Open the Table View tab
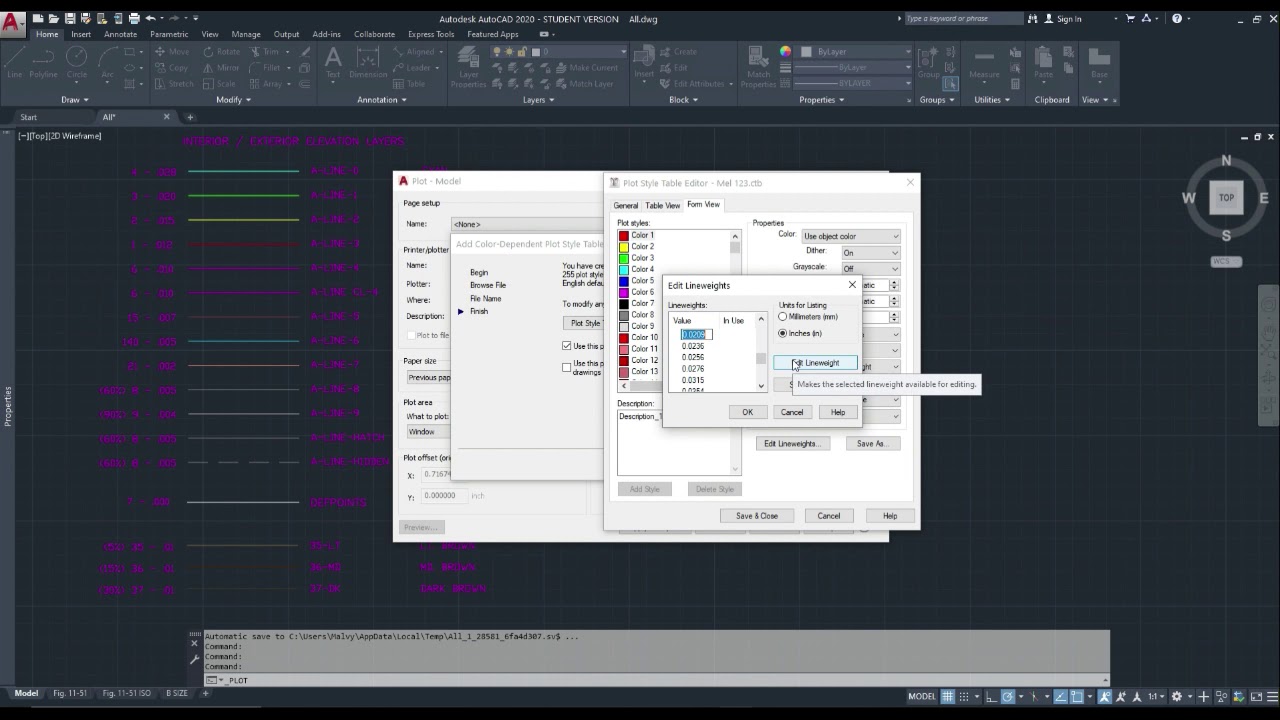Viewport: 1280px width, 720px height. tap(662, 205)
